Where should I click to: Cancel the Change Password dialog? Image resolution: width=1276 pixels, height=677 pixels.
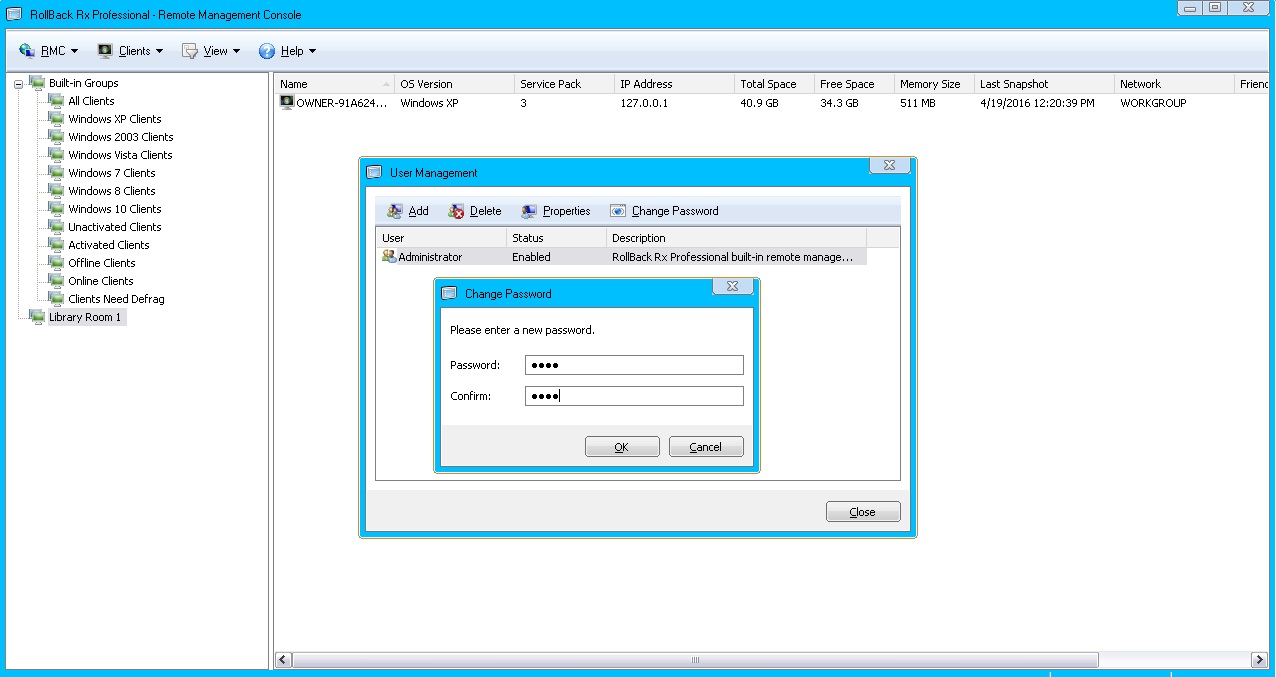click(x=706, y=447)
